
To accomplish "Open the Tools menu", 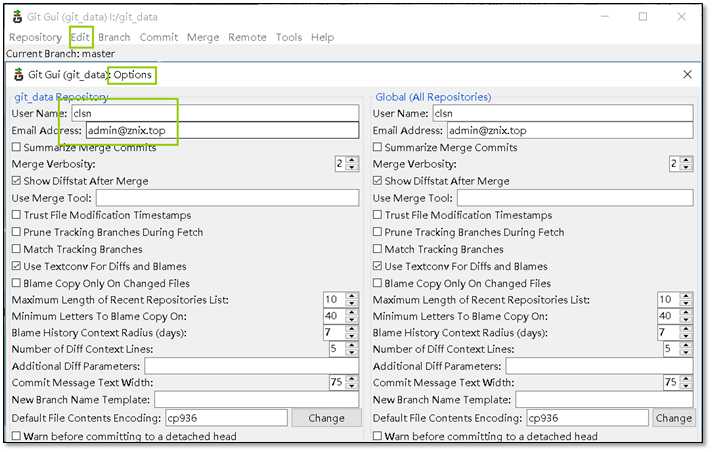I will click(x=289, y=37).
